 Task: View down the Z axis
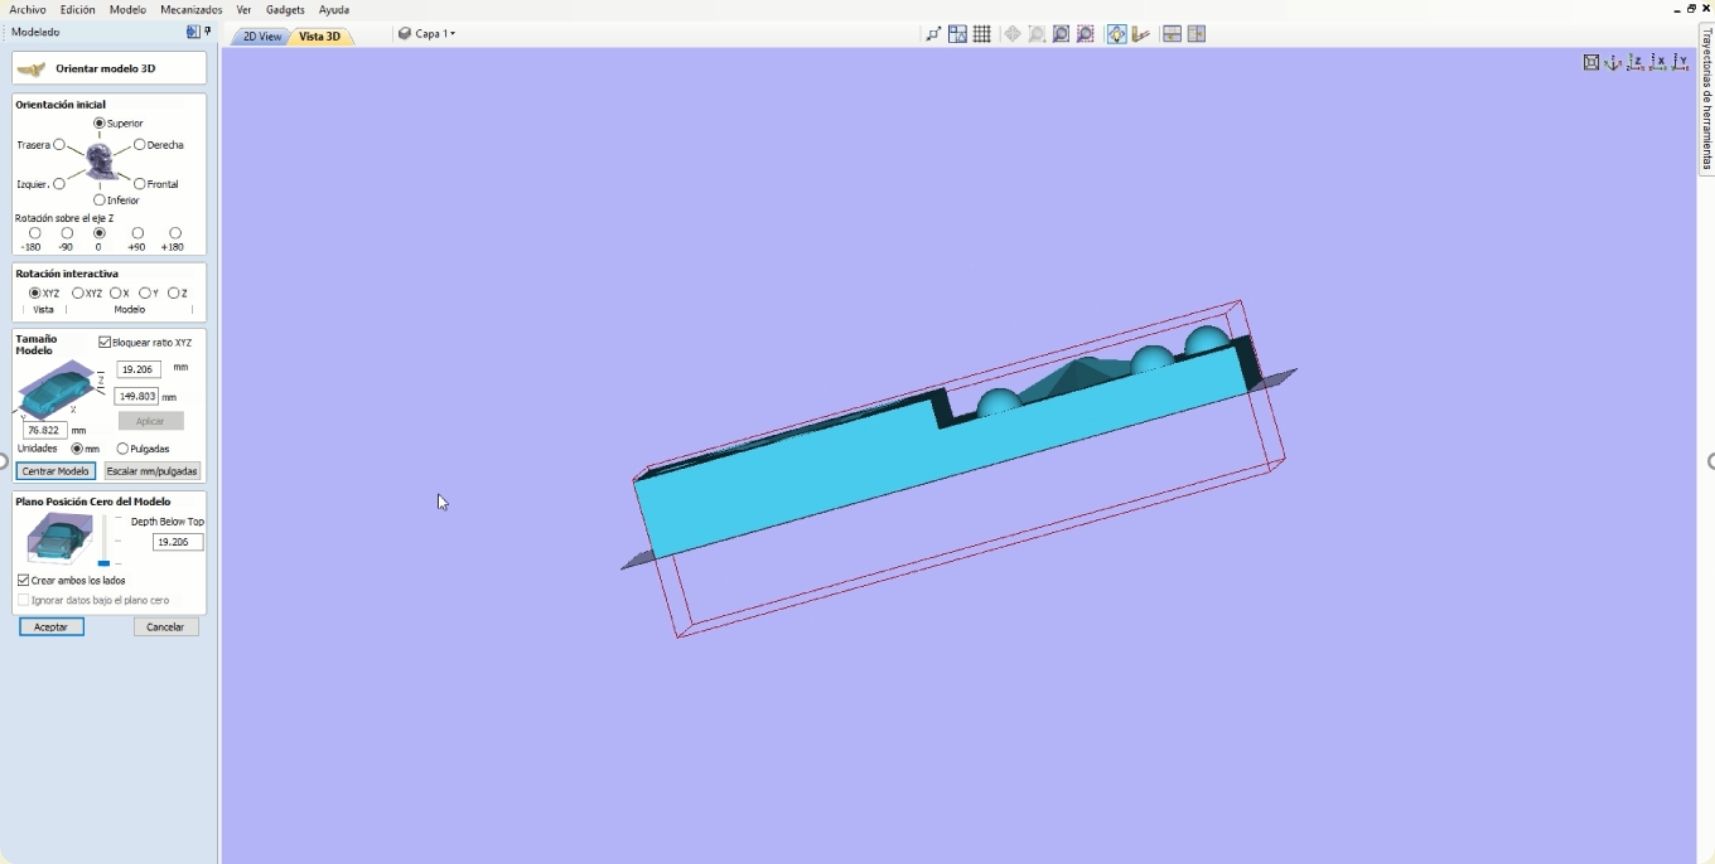pos(1635,62)
